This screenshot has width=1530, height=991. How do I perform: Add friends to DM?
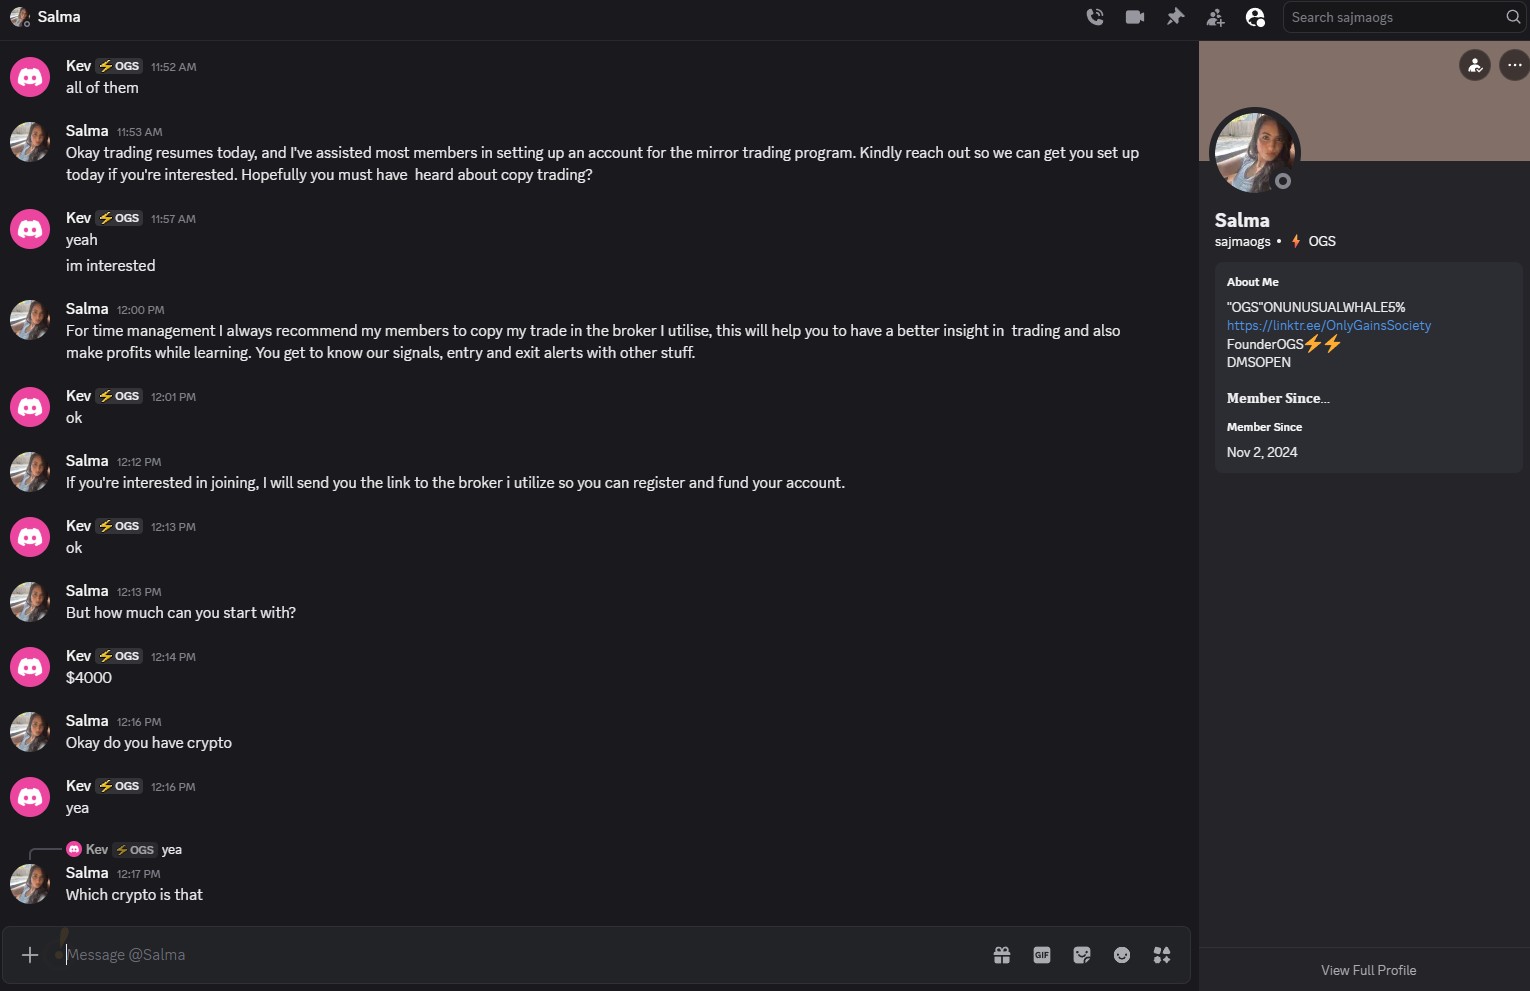coord(1215,17)
